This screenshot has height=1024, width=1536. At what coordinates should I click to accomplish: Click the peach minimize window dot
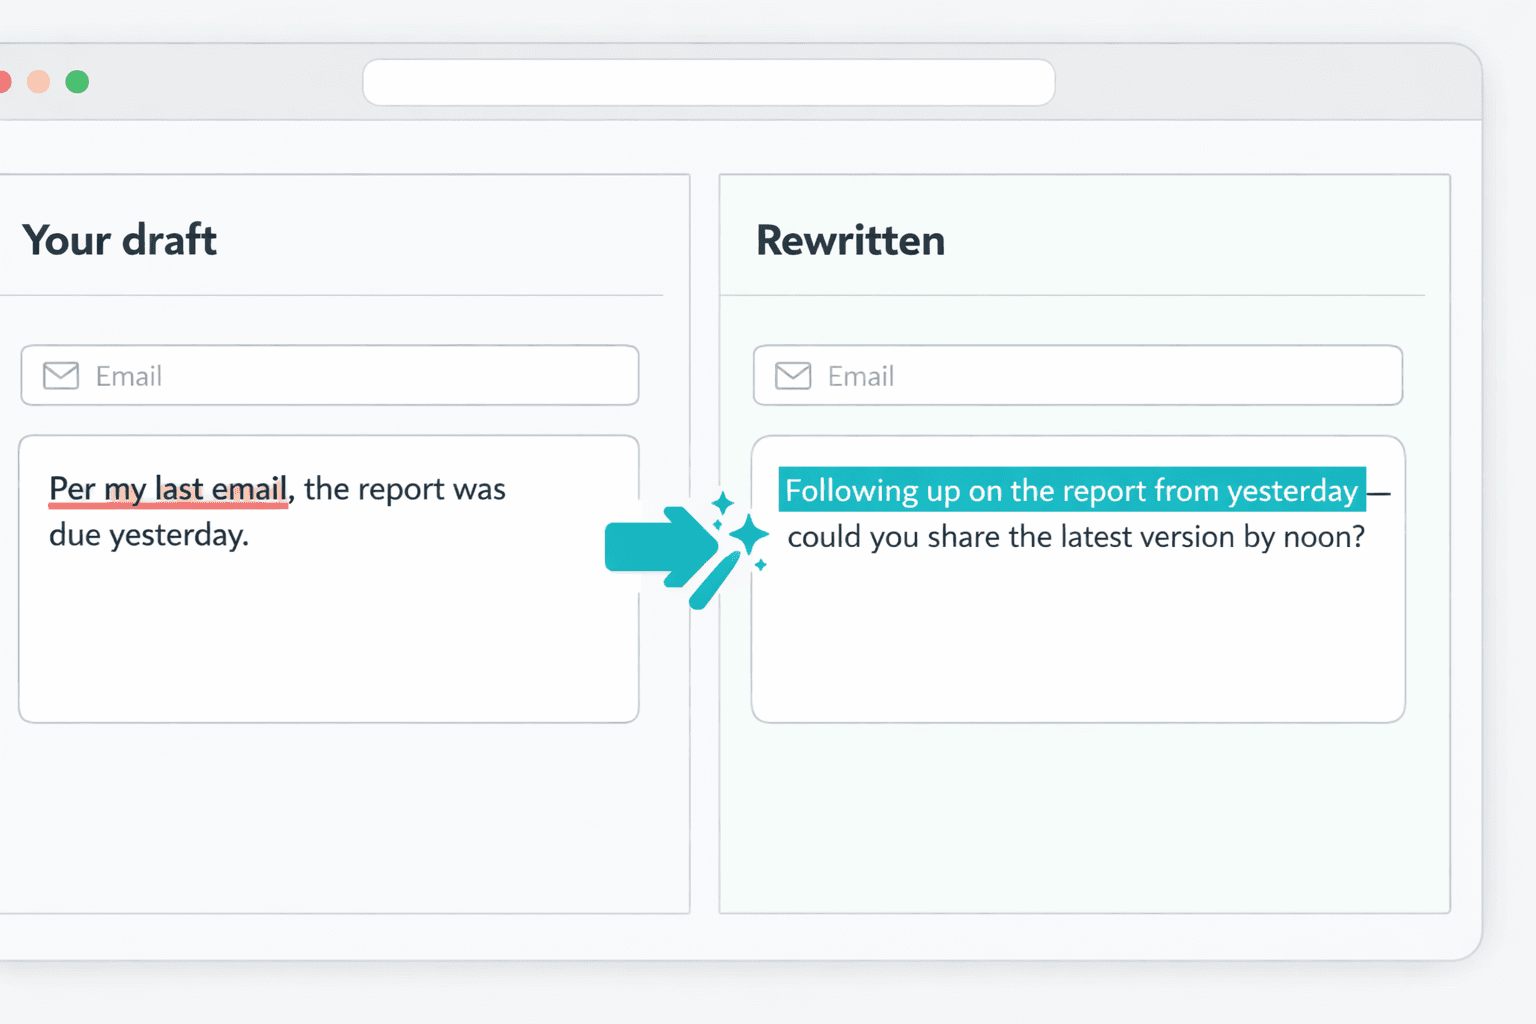point(39,82)
